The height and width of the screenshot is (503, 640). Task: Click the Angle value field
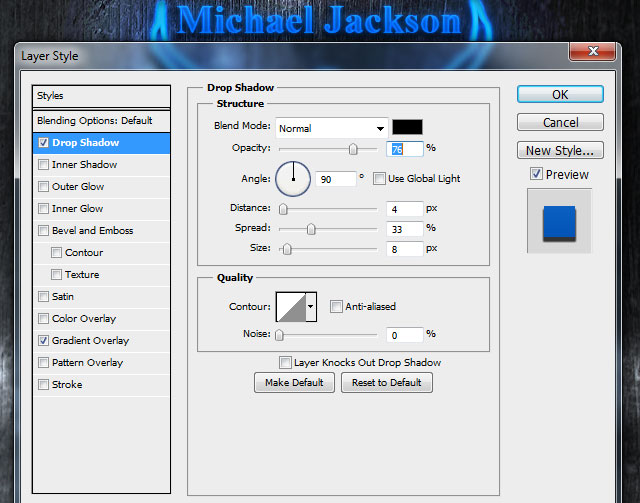336,179
